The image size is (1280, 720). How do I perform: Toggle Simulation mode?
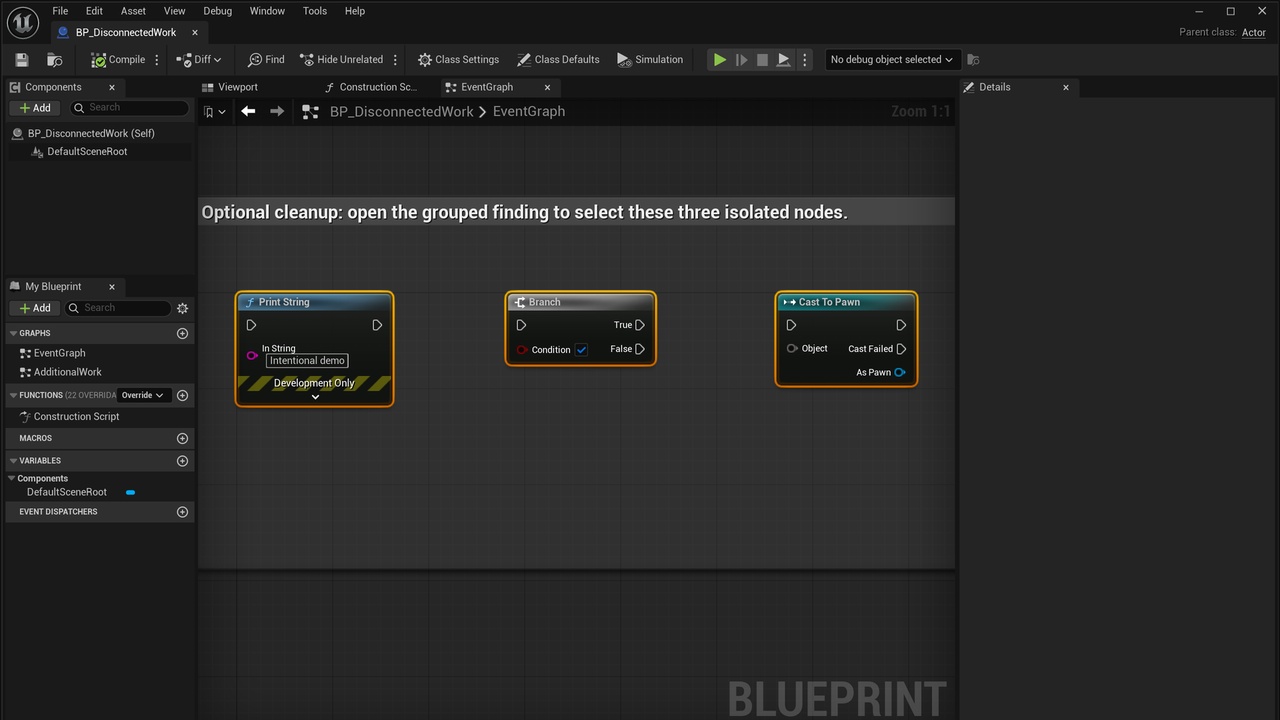click(x=650, y=60)
